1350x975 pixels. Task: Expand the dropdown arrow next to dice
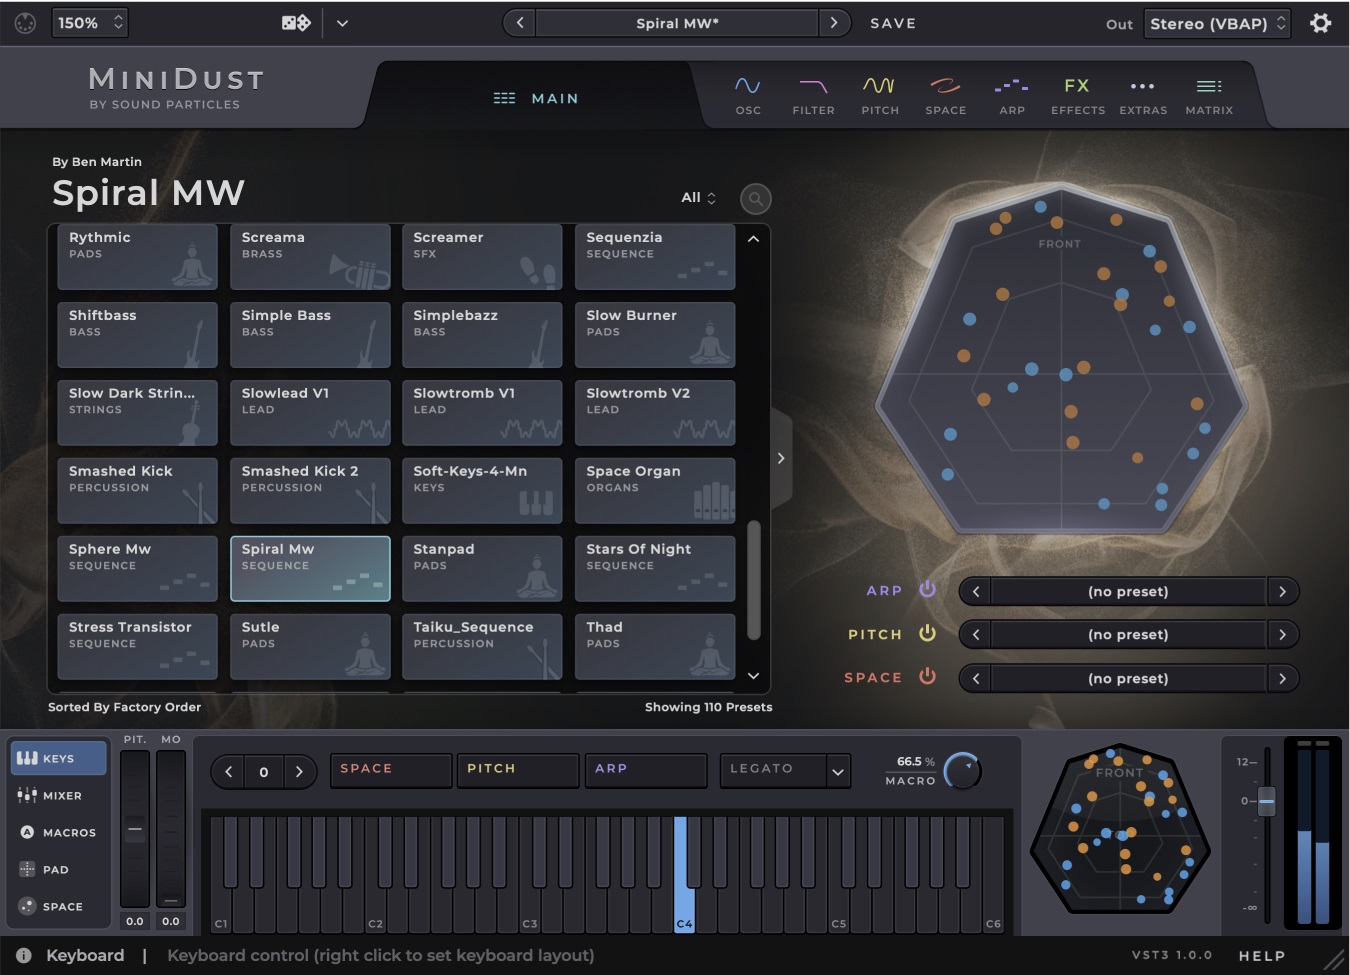(342, 23)
